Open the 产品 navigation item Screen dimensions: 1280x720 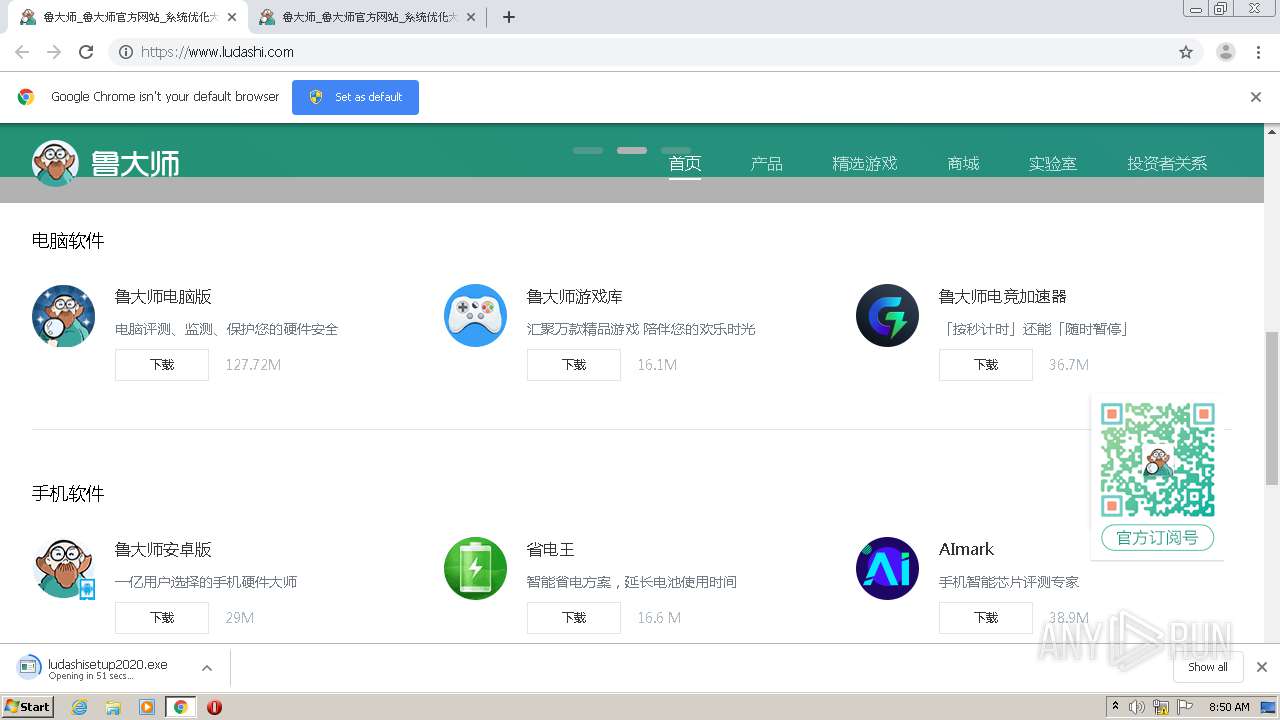coord(767,163)
